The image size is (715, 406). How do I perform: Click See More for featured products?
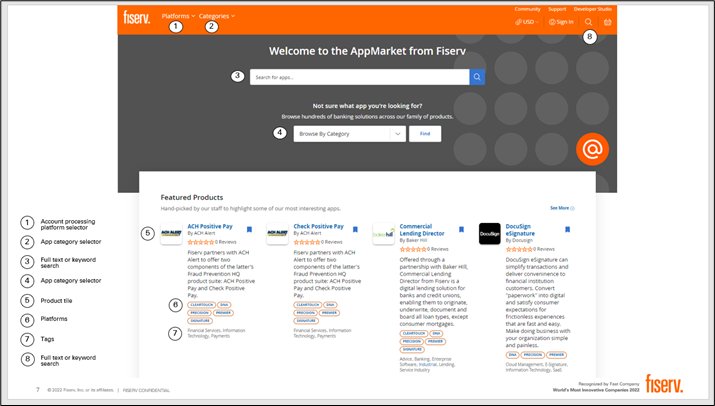coord(562,208)
